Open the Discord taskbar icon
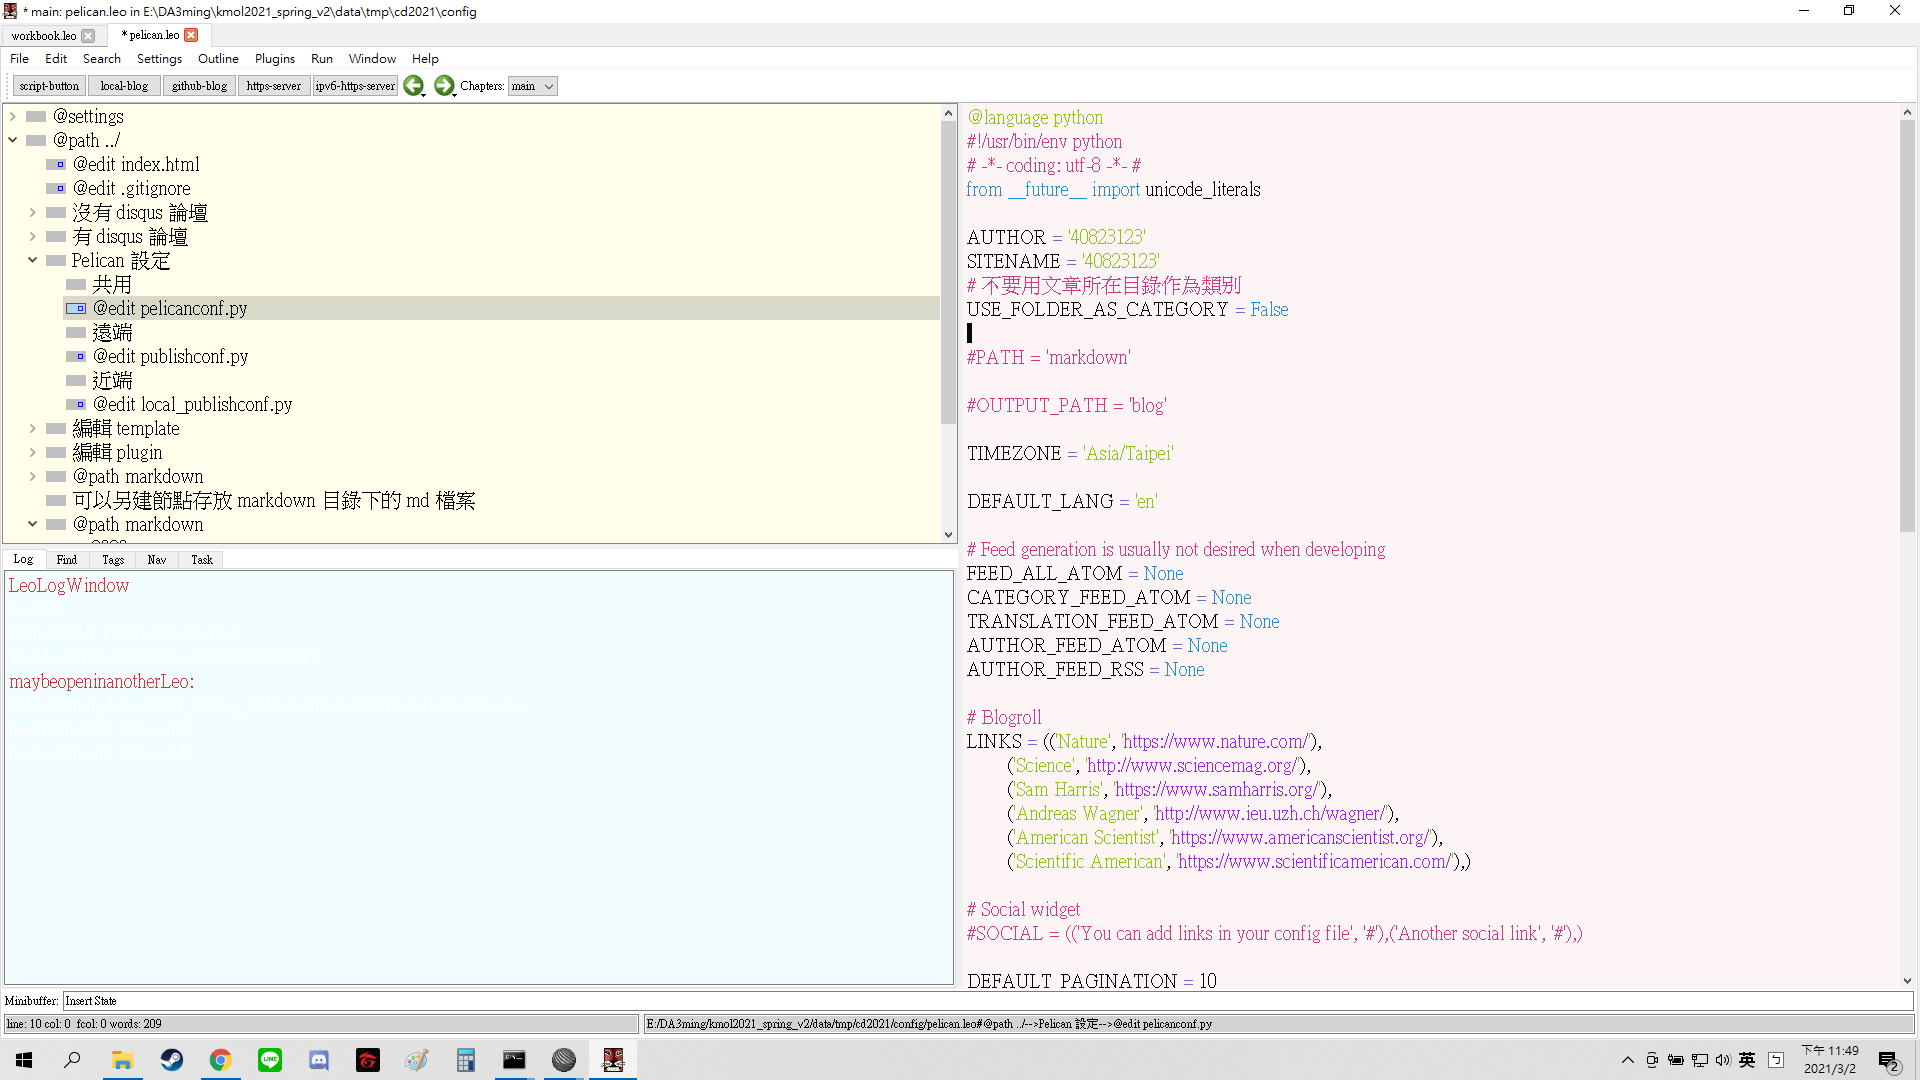Image resolution: width=1920 pixels, height=1080 pixels. (x=319, y=1060)
